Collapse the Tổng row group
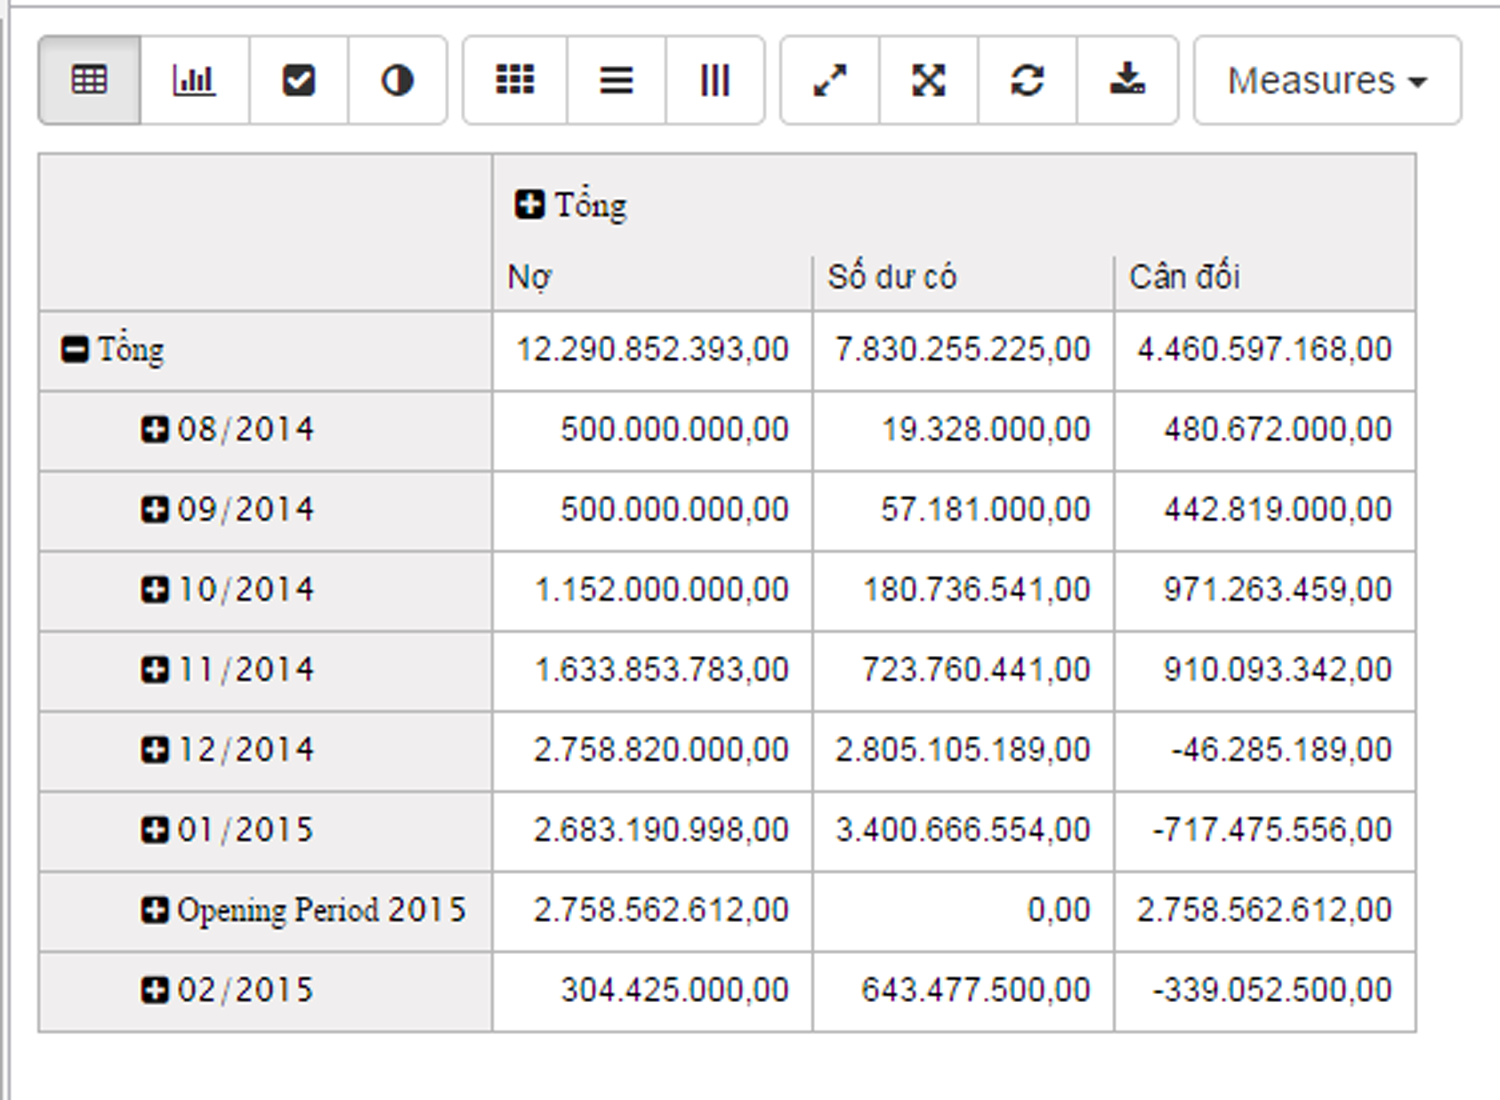This screenshot has width=1500, height=1100. 75,349
